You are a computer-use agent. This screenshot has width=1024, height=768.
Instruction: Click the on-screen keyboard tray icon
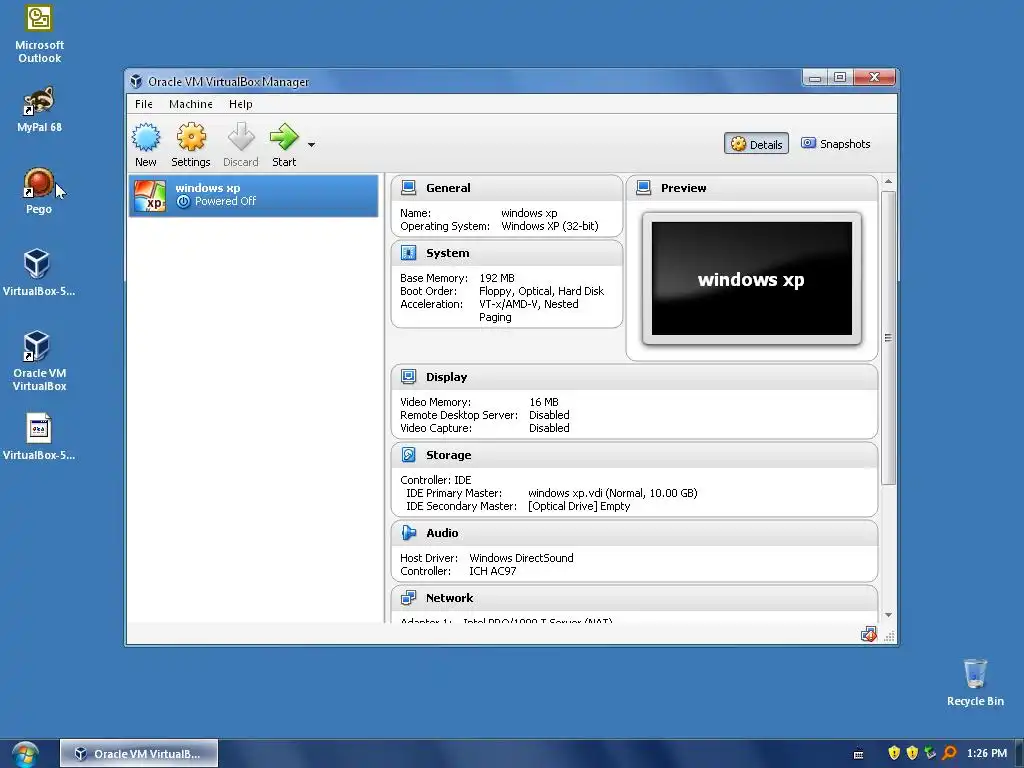click(x=859, y=754)
